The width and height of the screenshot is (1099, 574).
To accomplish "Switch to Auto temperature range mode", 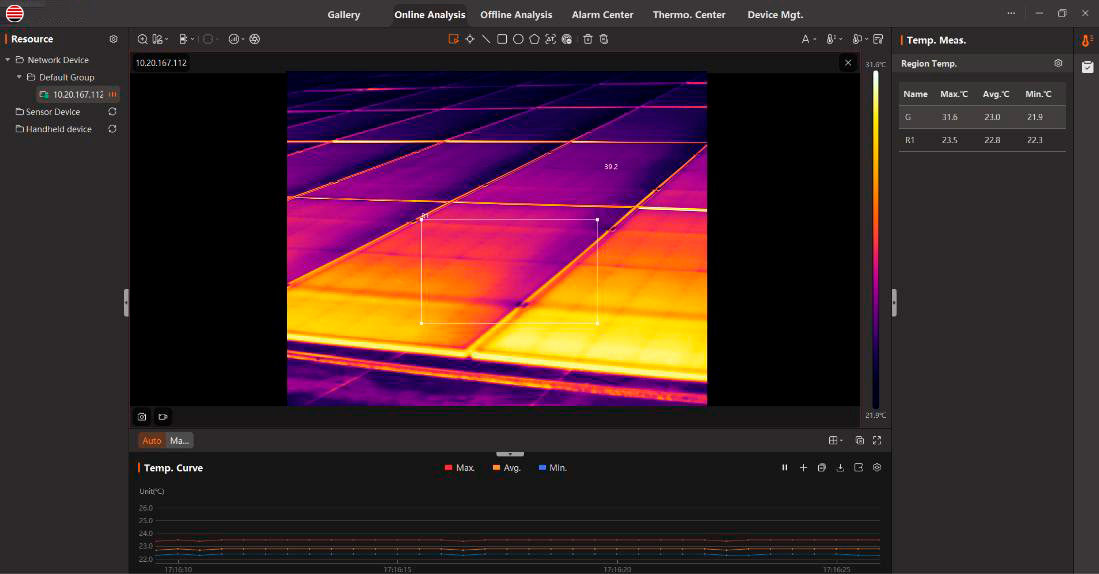I will coord(151,440).
